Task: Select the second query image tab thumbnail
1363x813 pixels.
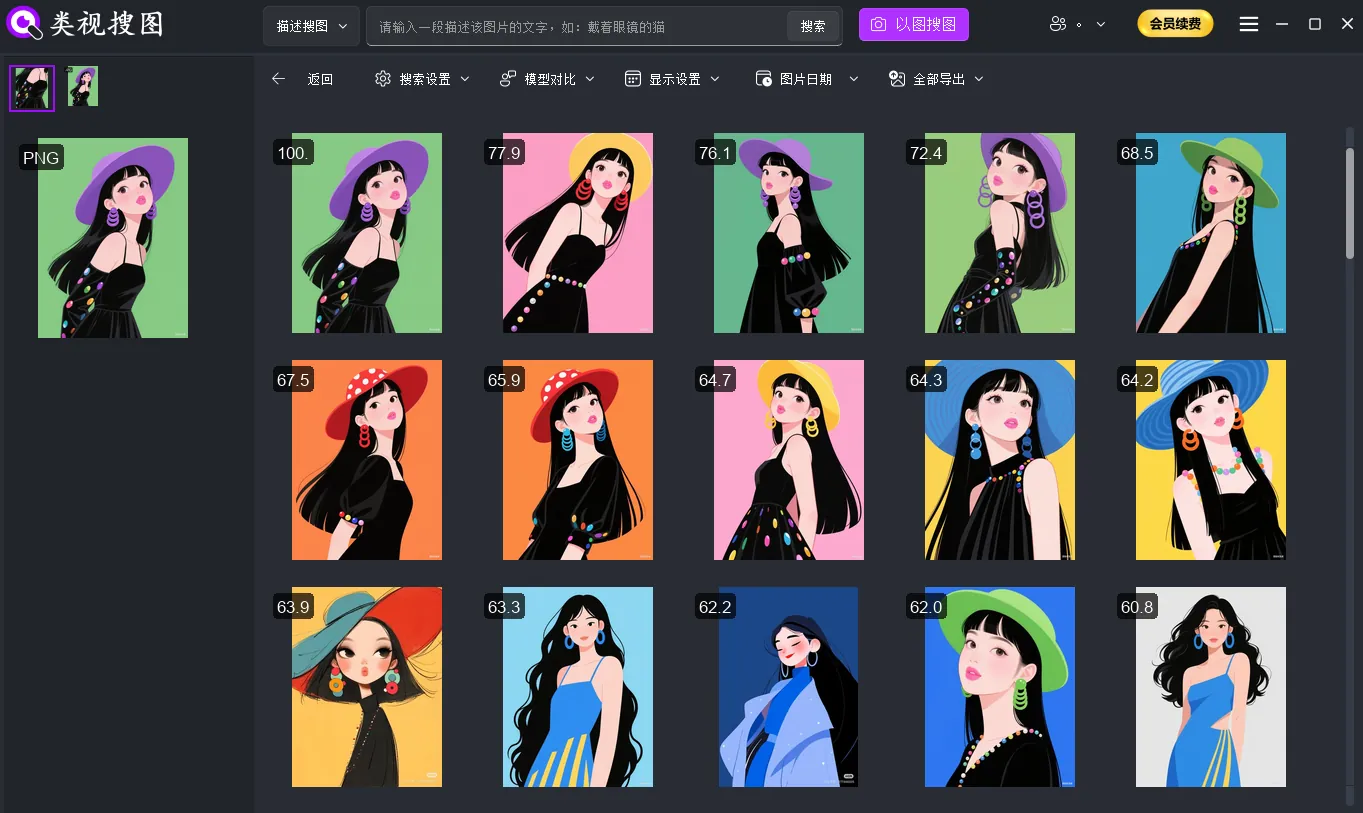Action: click(82, 87)
